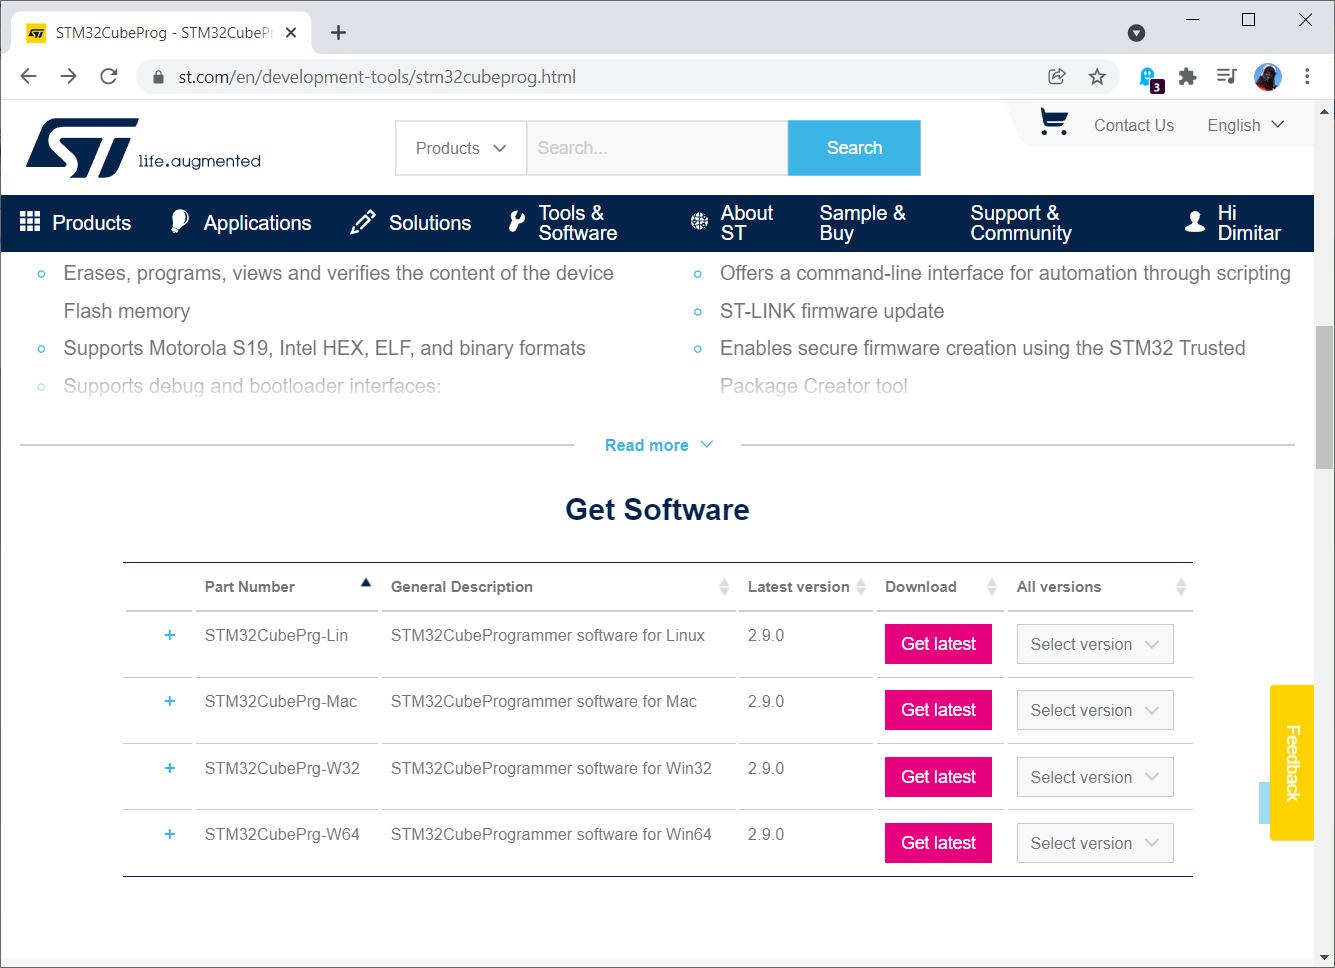Click the dark circle dropdown icon in title bar
The width and height of the screenshot is (1335, 968).
(x=1136, y=33)
